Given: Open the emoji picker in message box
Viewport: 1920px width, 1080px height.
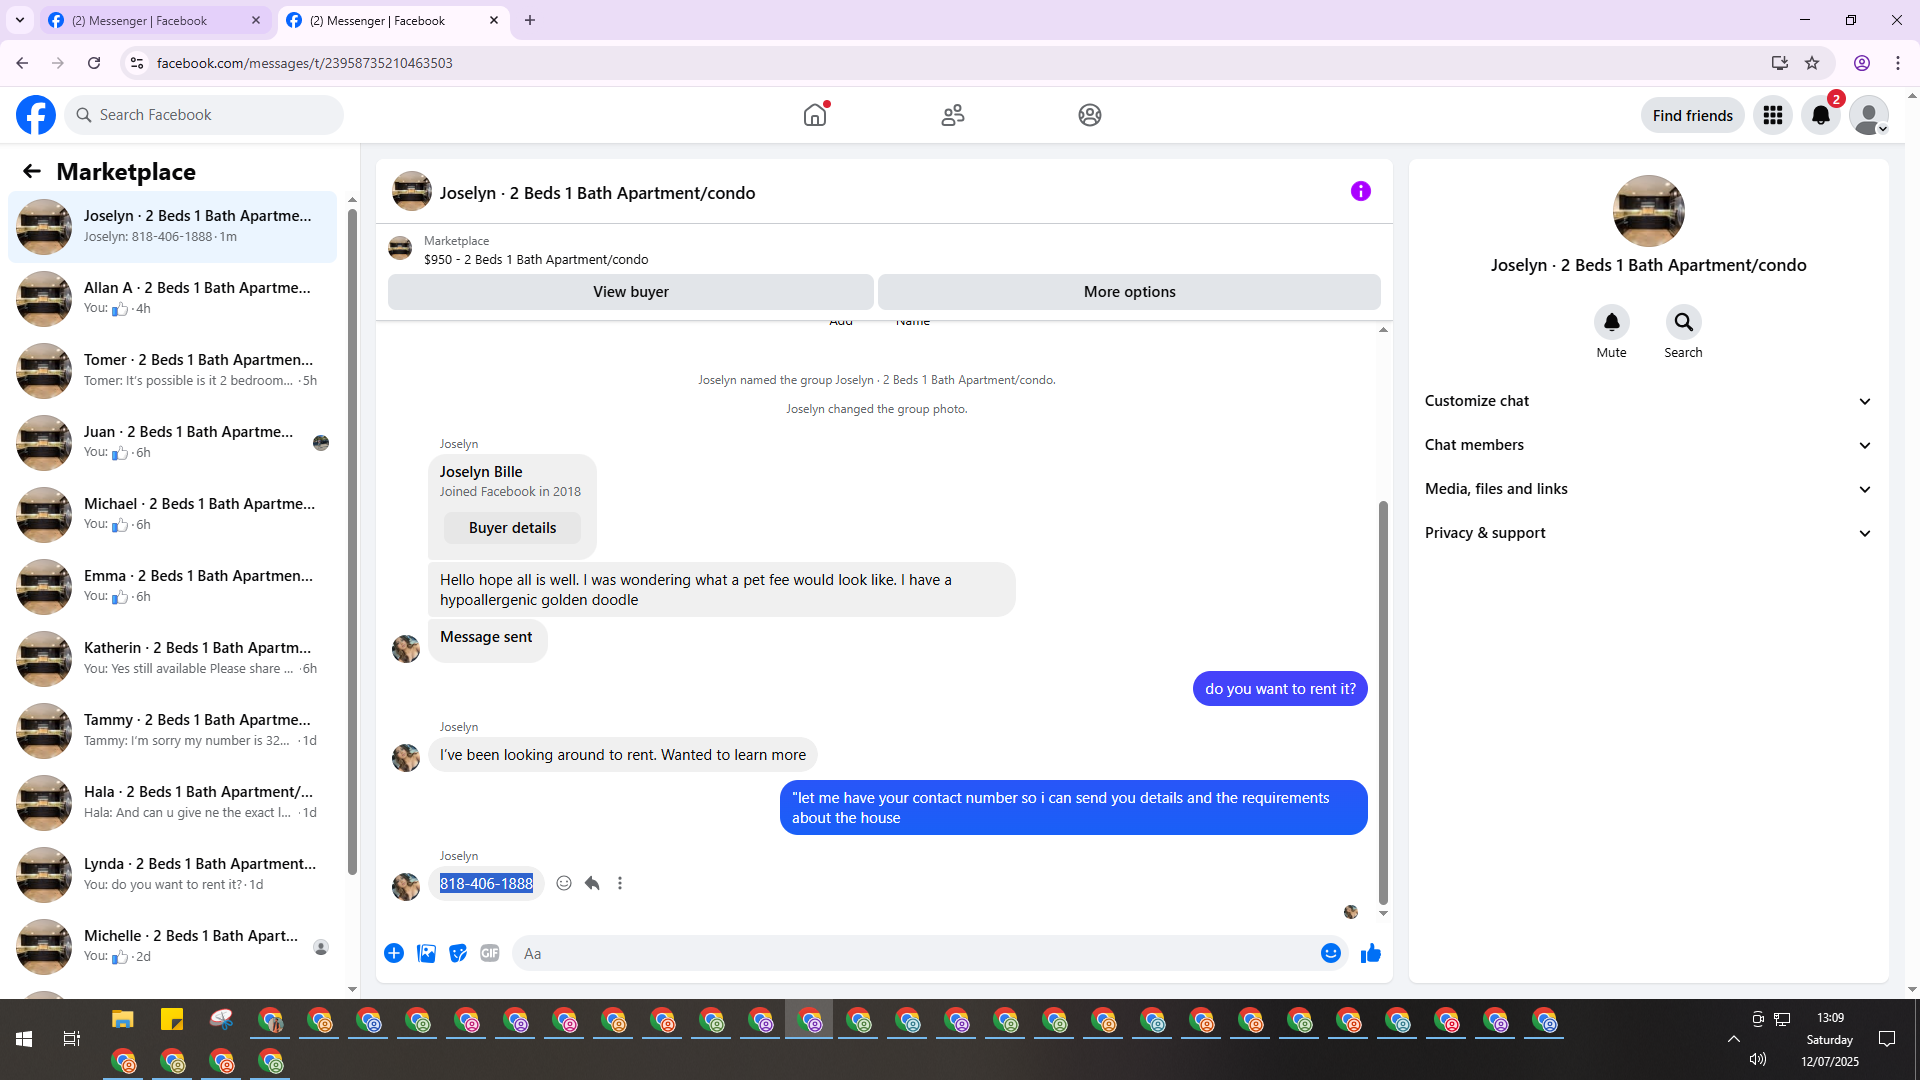Looking at the screenshot, I should 1330,953.
